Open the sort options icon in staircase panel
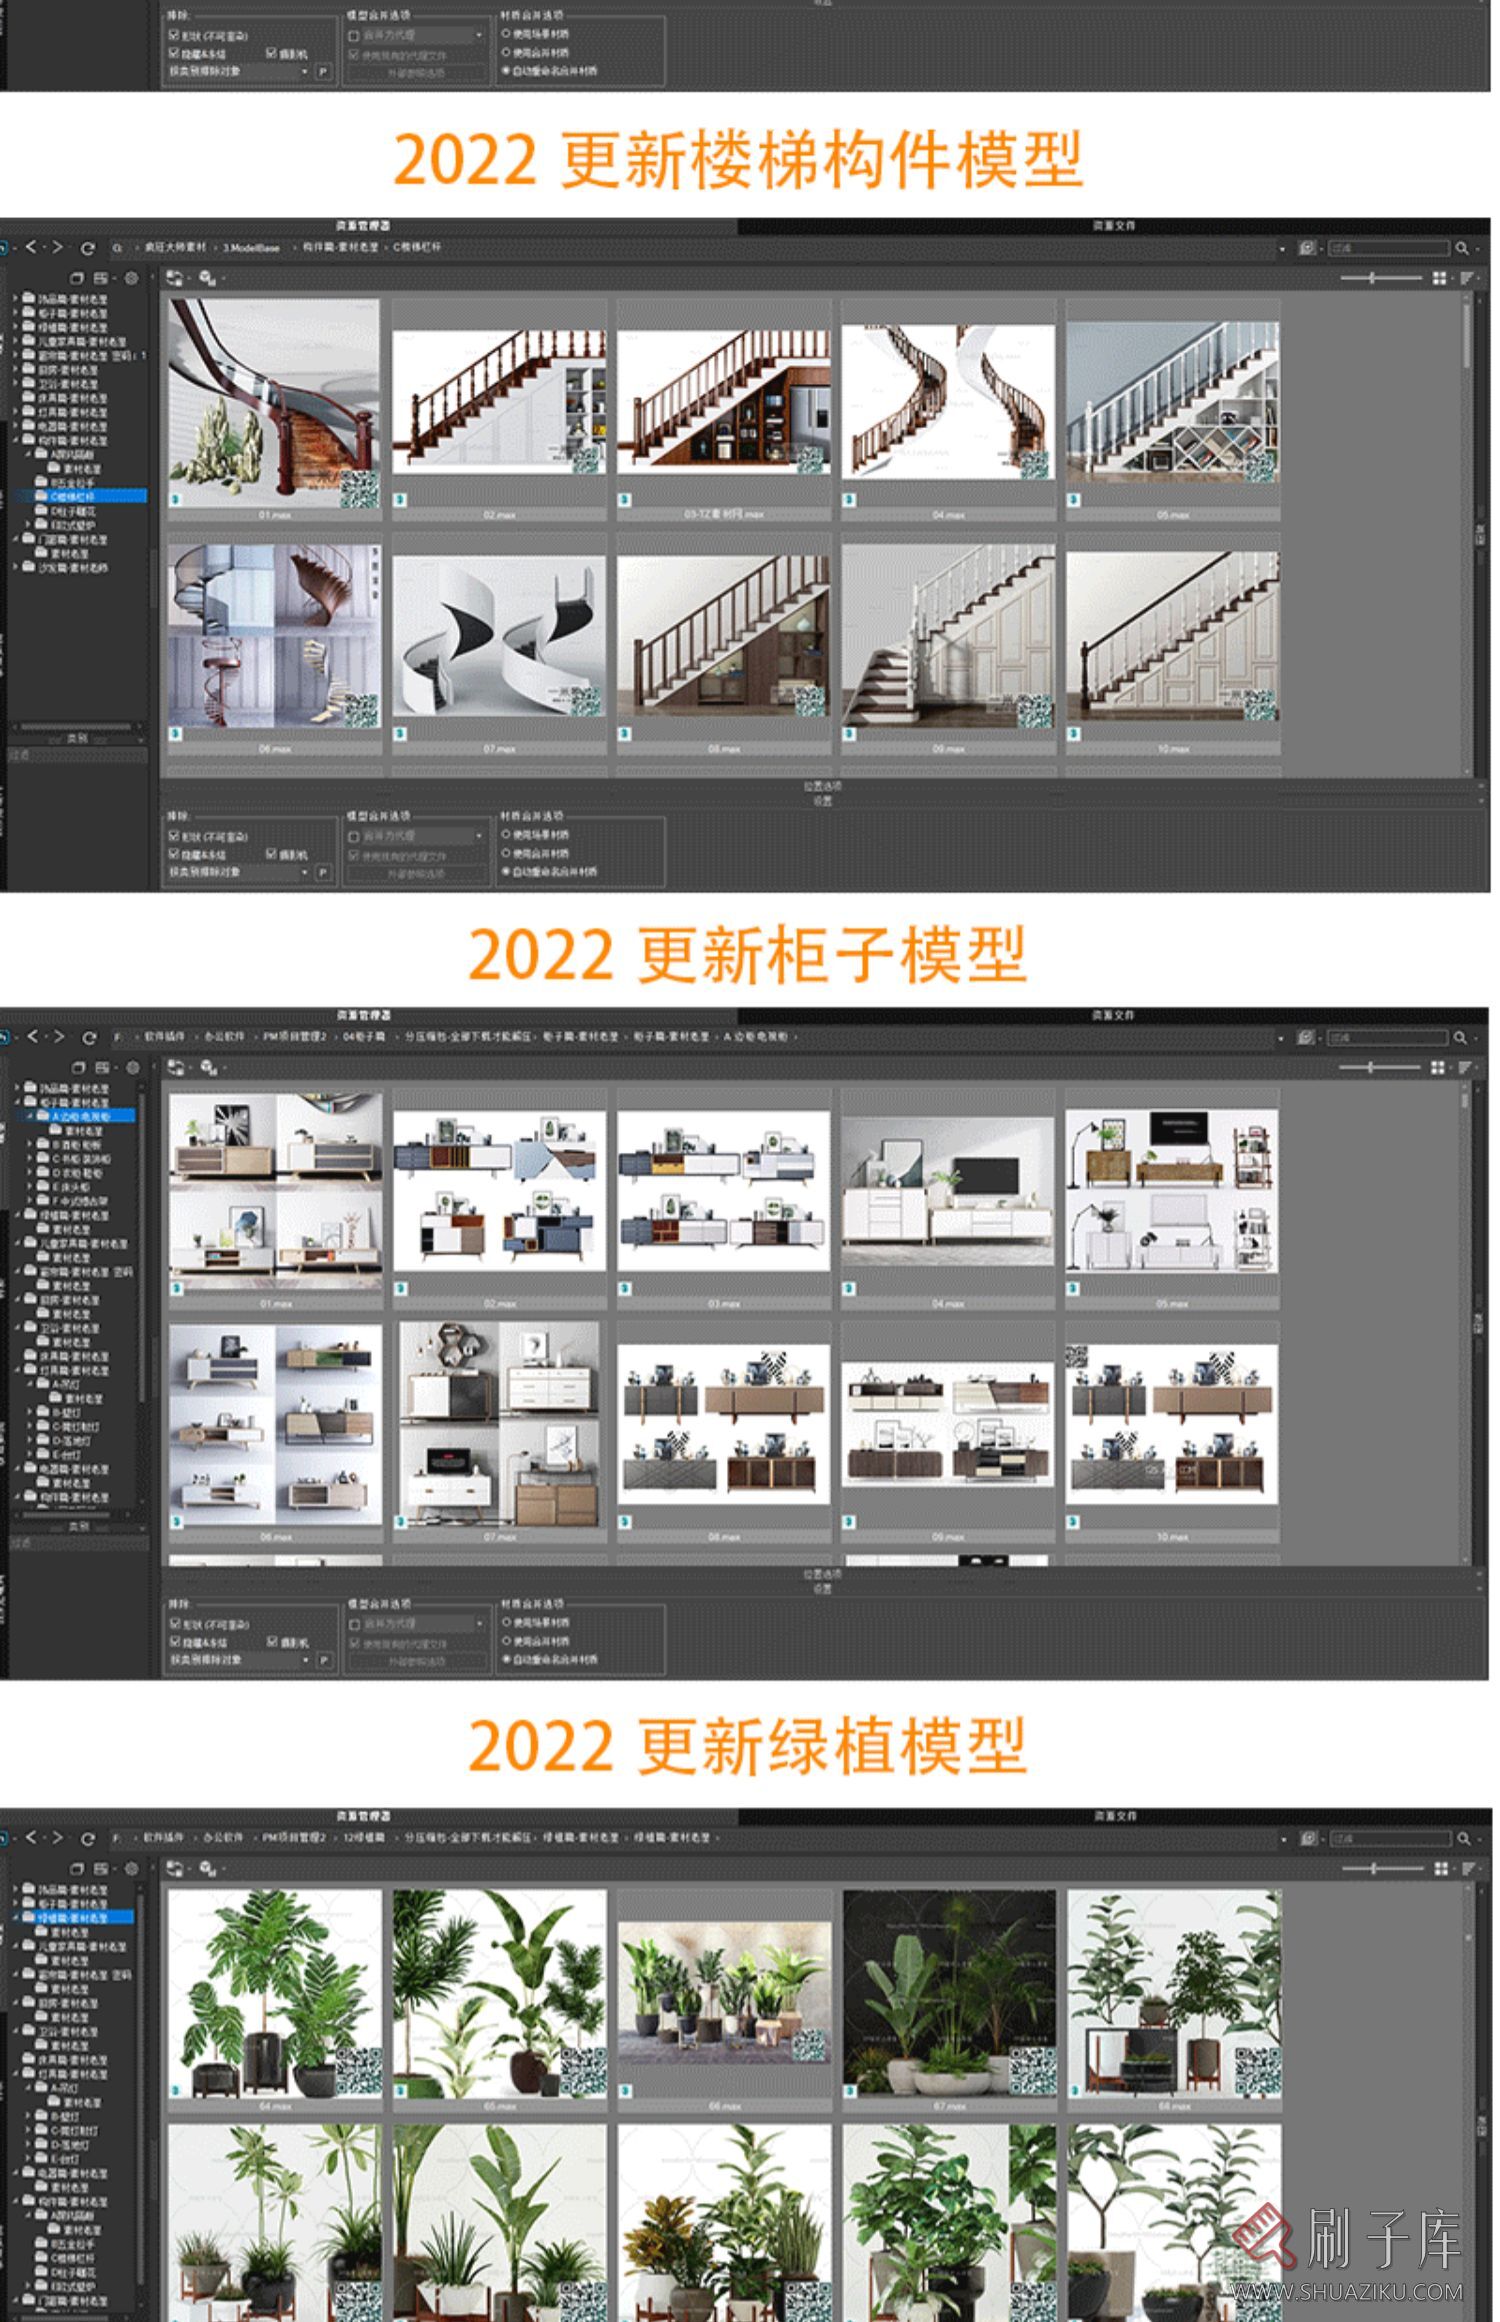The width and height of the screenshot is (1500, 2322). (1466, 278)
